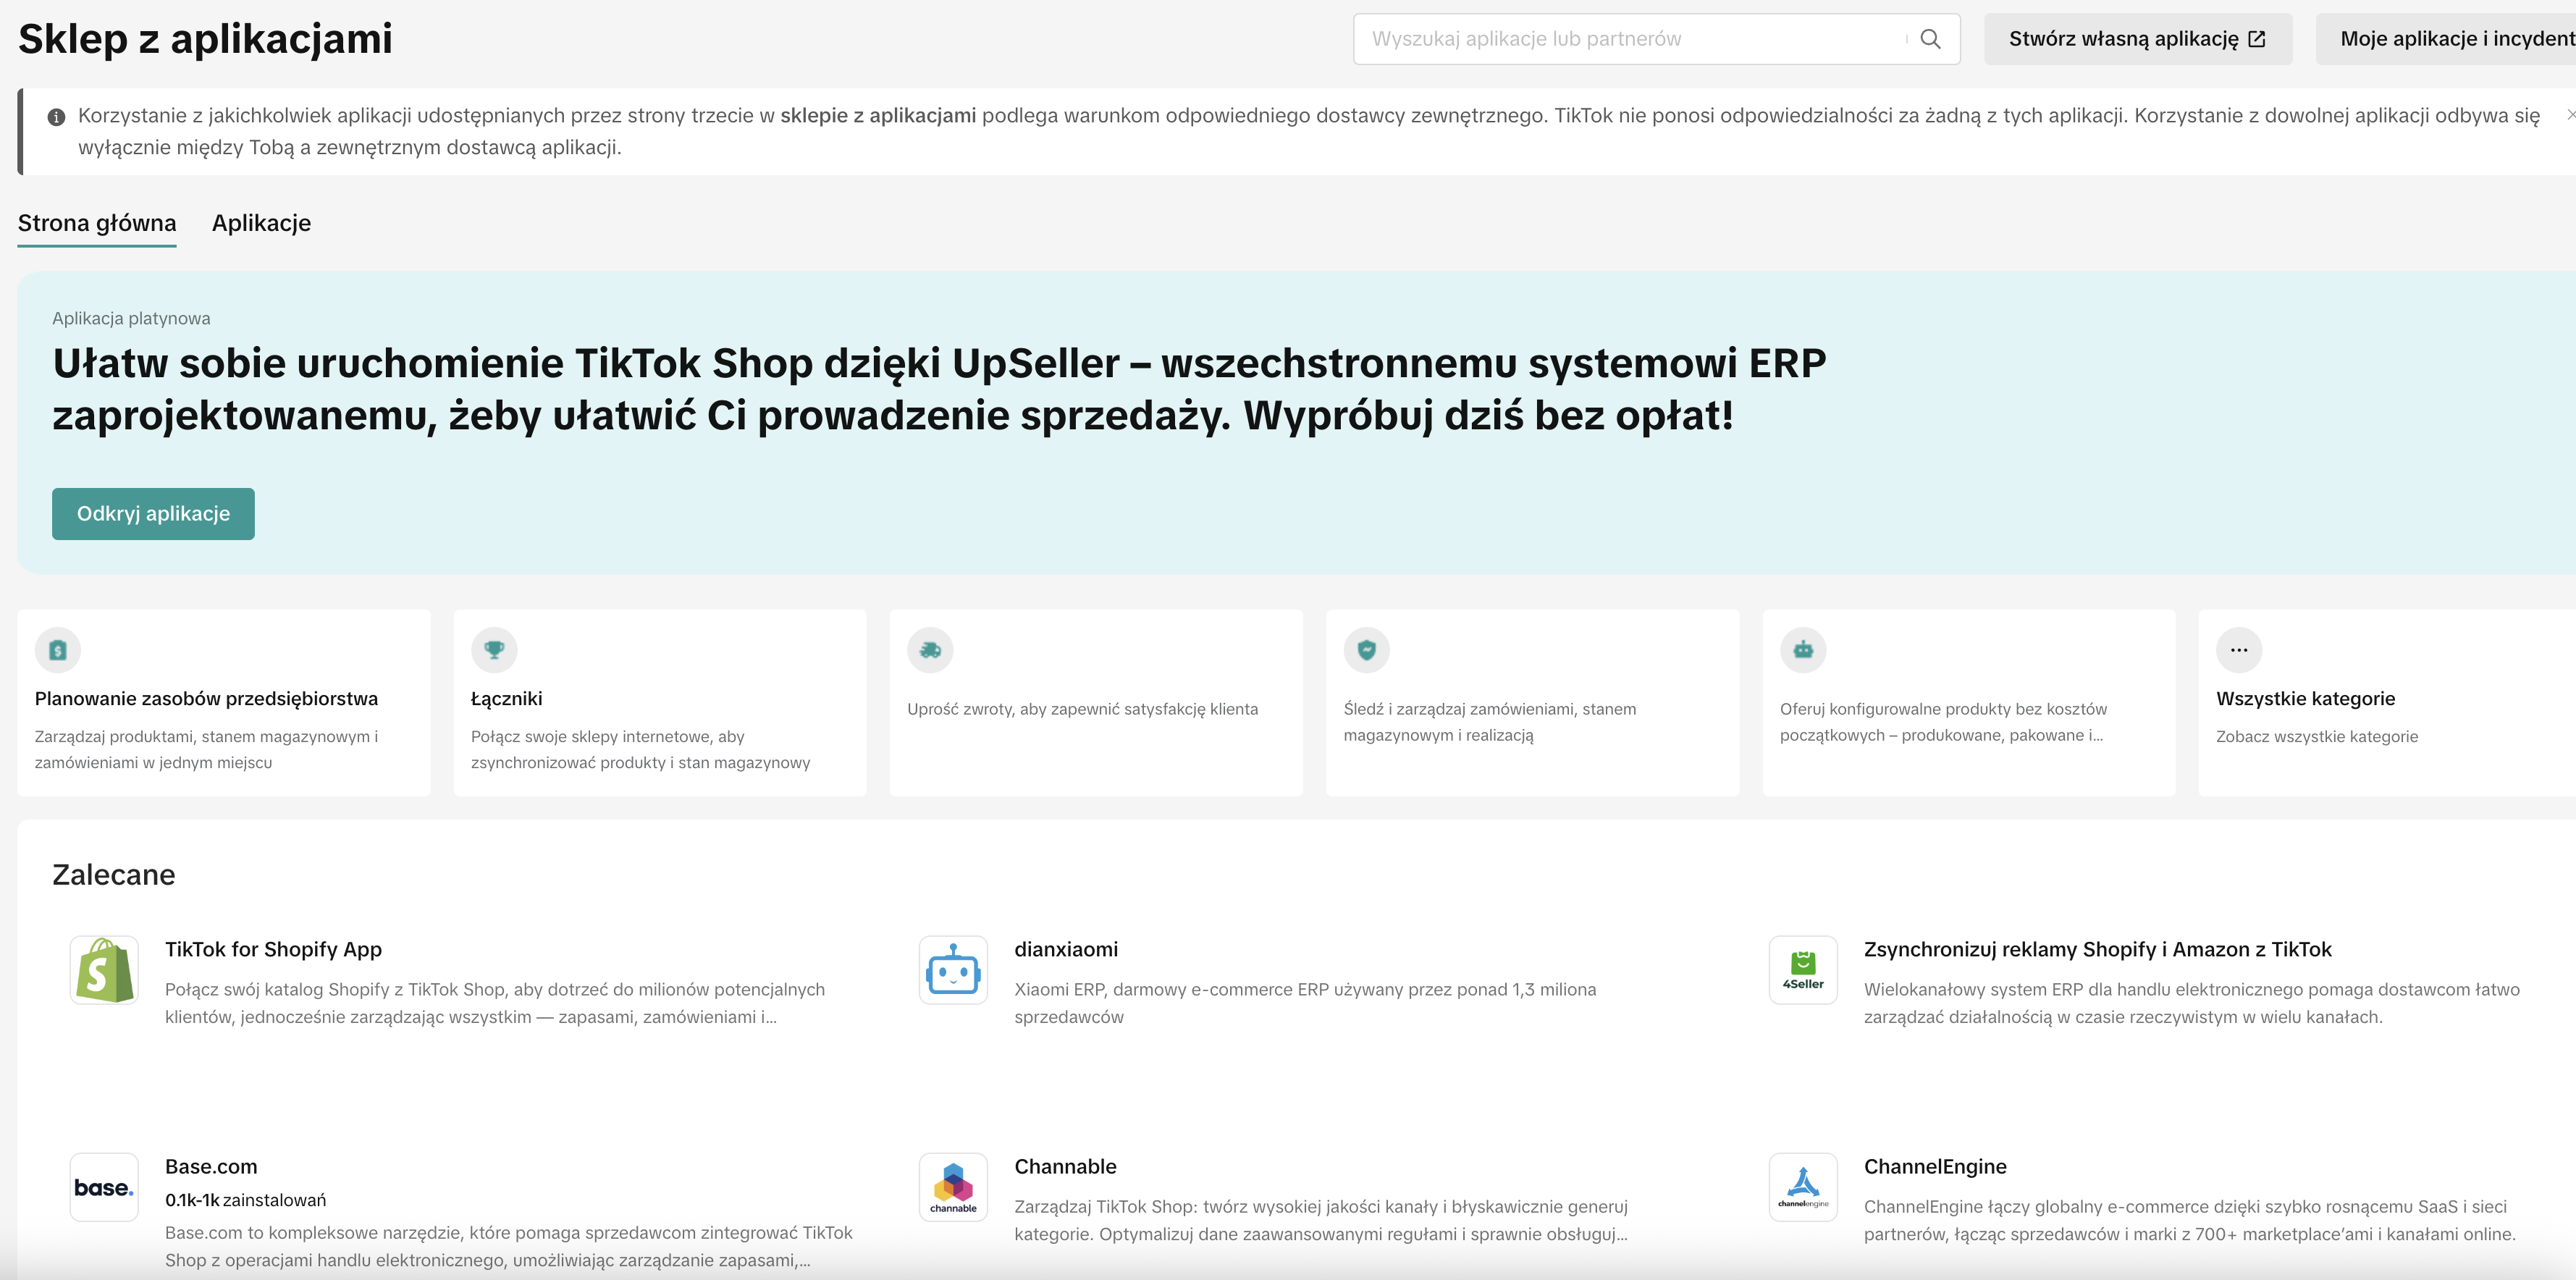Open the Łączniki category card

[660, 703]
